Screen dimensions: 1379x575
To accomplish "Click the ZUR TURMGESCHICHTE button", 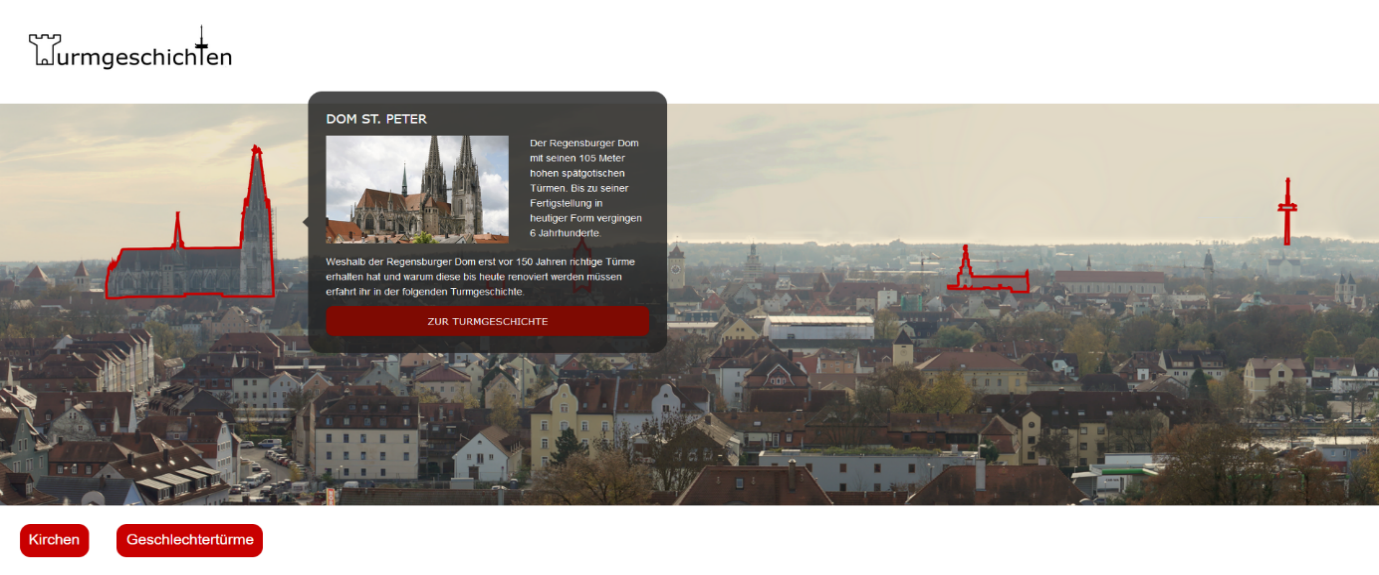I will point(487,321).
